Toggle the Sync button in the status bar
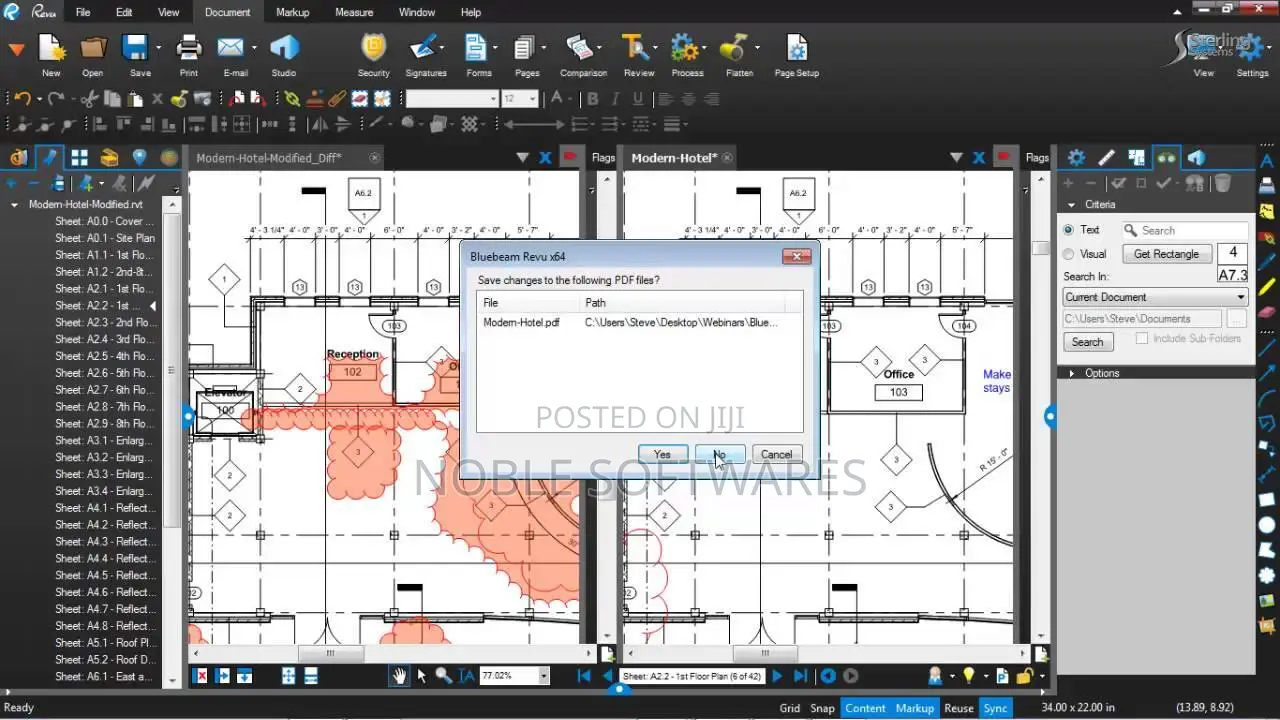The image size is (1280, 720). tap(995, 708)
